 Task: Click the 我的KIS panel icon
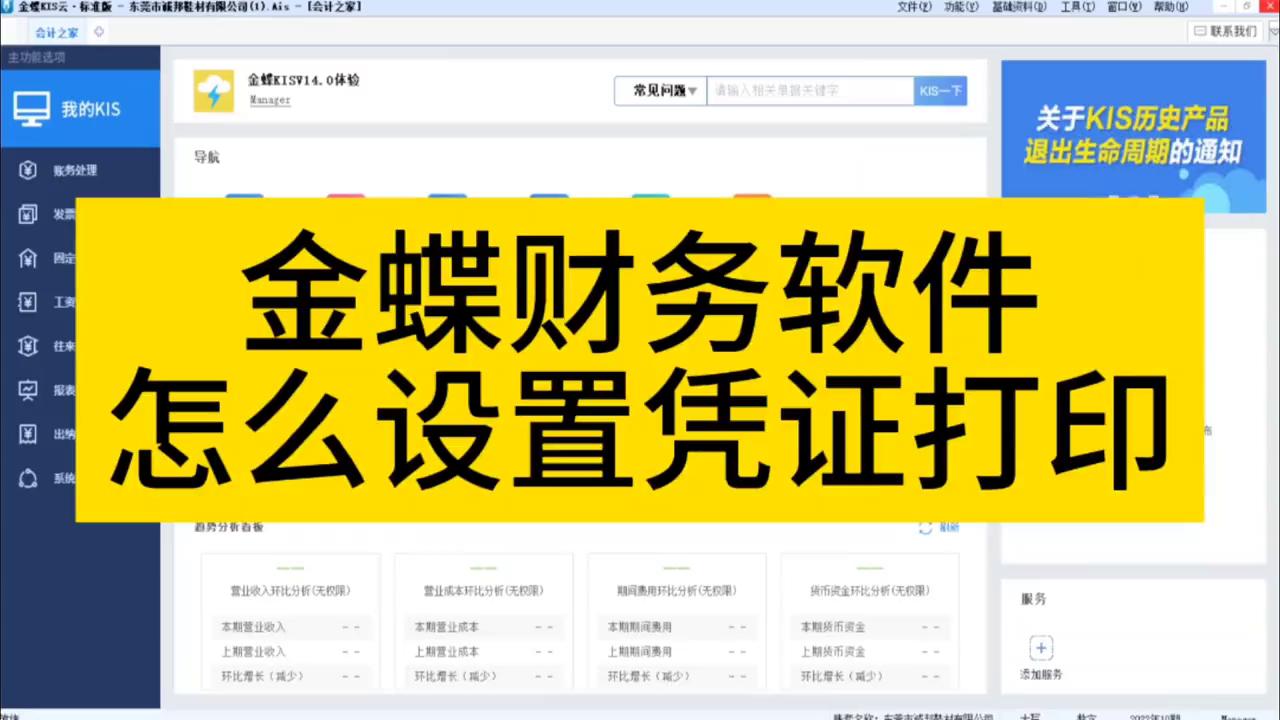pos(31,108)
